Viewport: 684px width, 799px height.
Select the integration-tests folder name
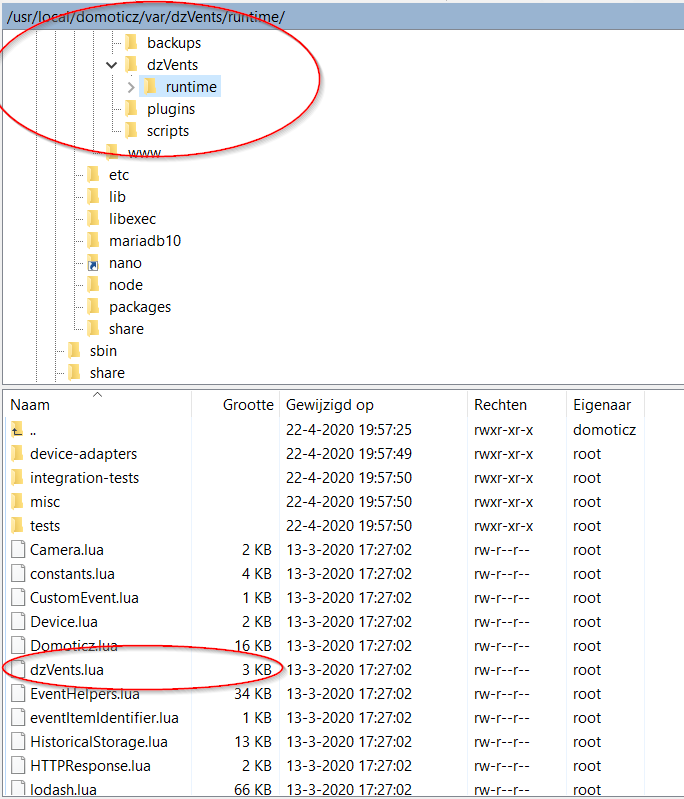(x=85, y=478)
